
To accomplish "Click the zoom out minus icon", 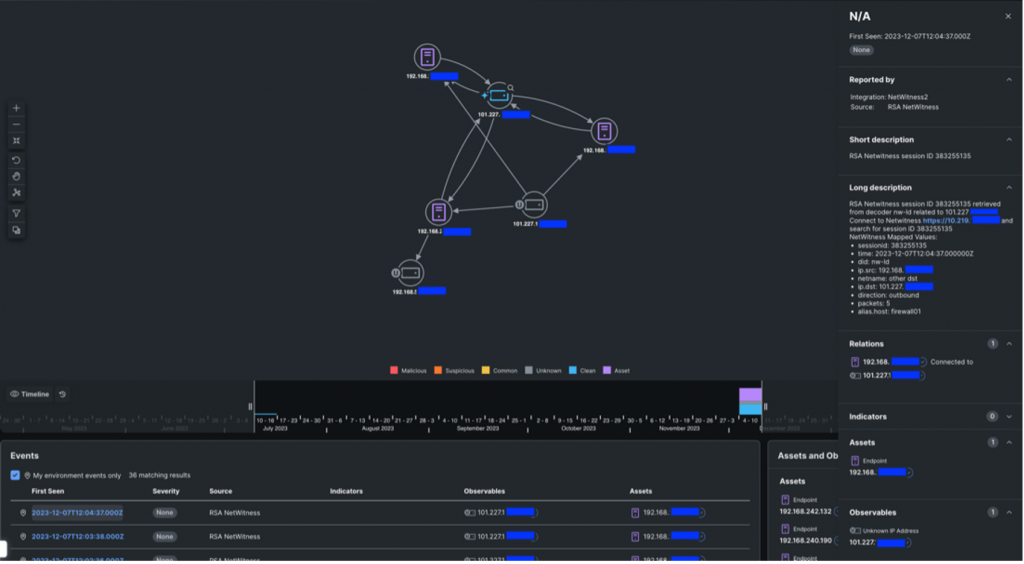I will click(x=16, y=125).
